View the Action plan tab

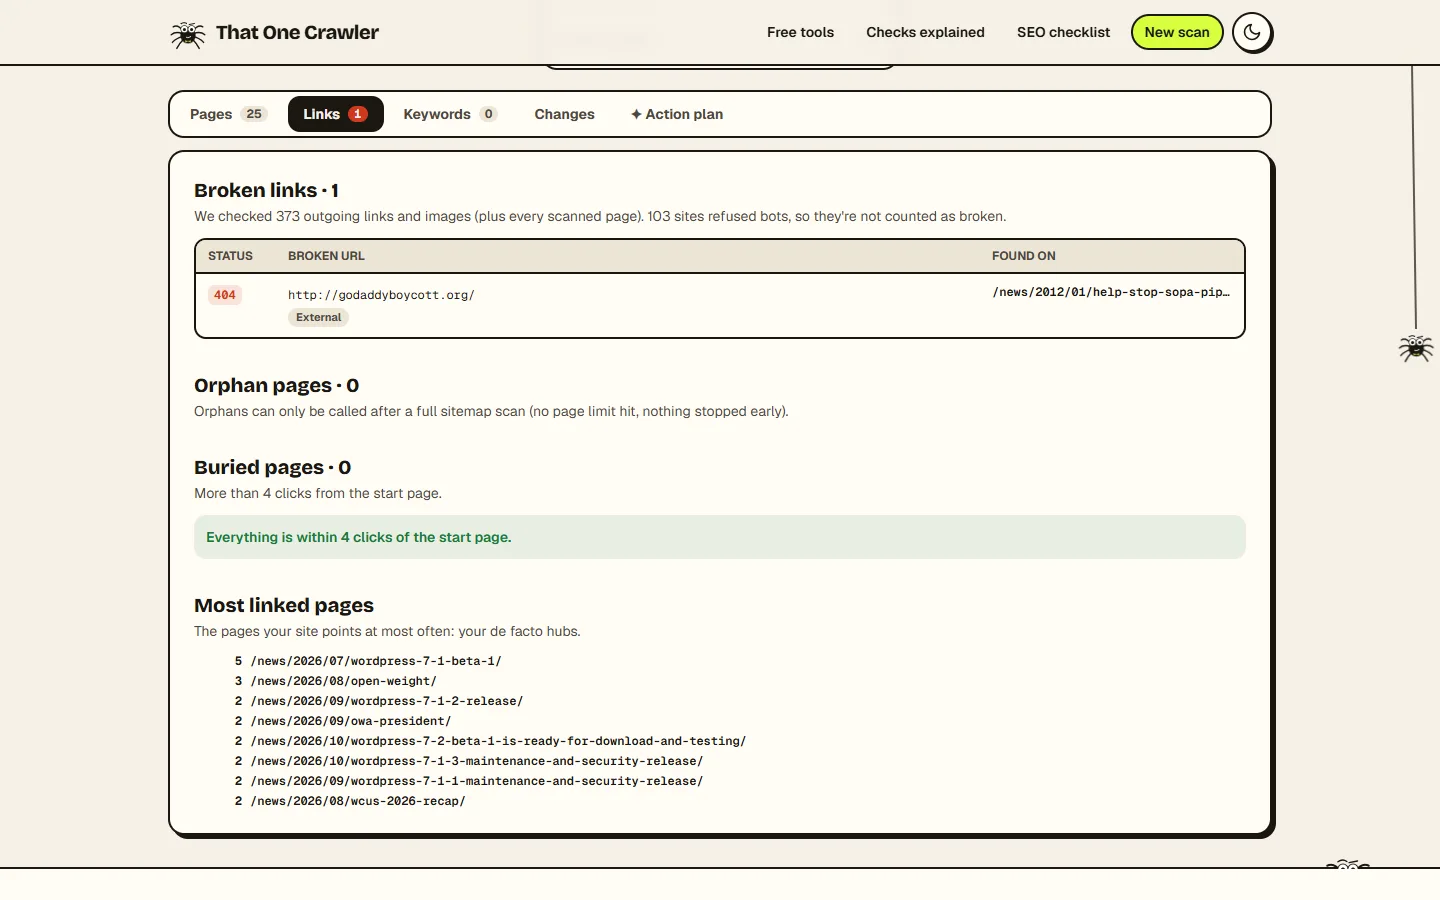[x=677, y=114]
